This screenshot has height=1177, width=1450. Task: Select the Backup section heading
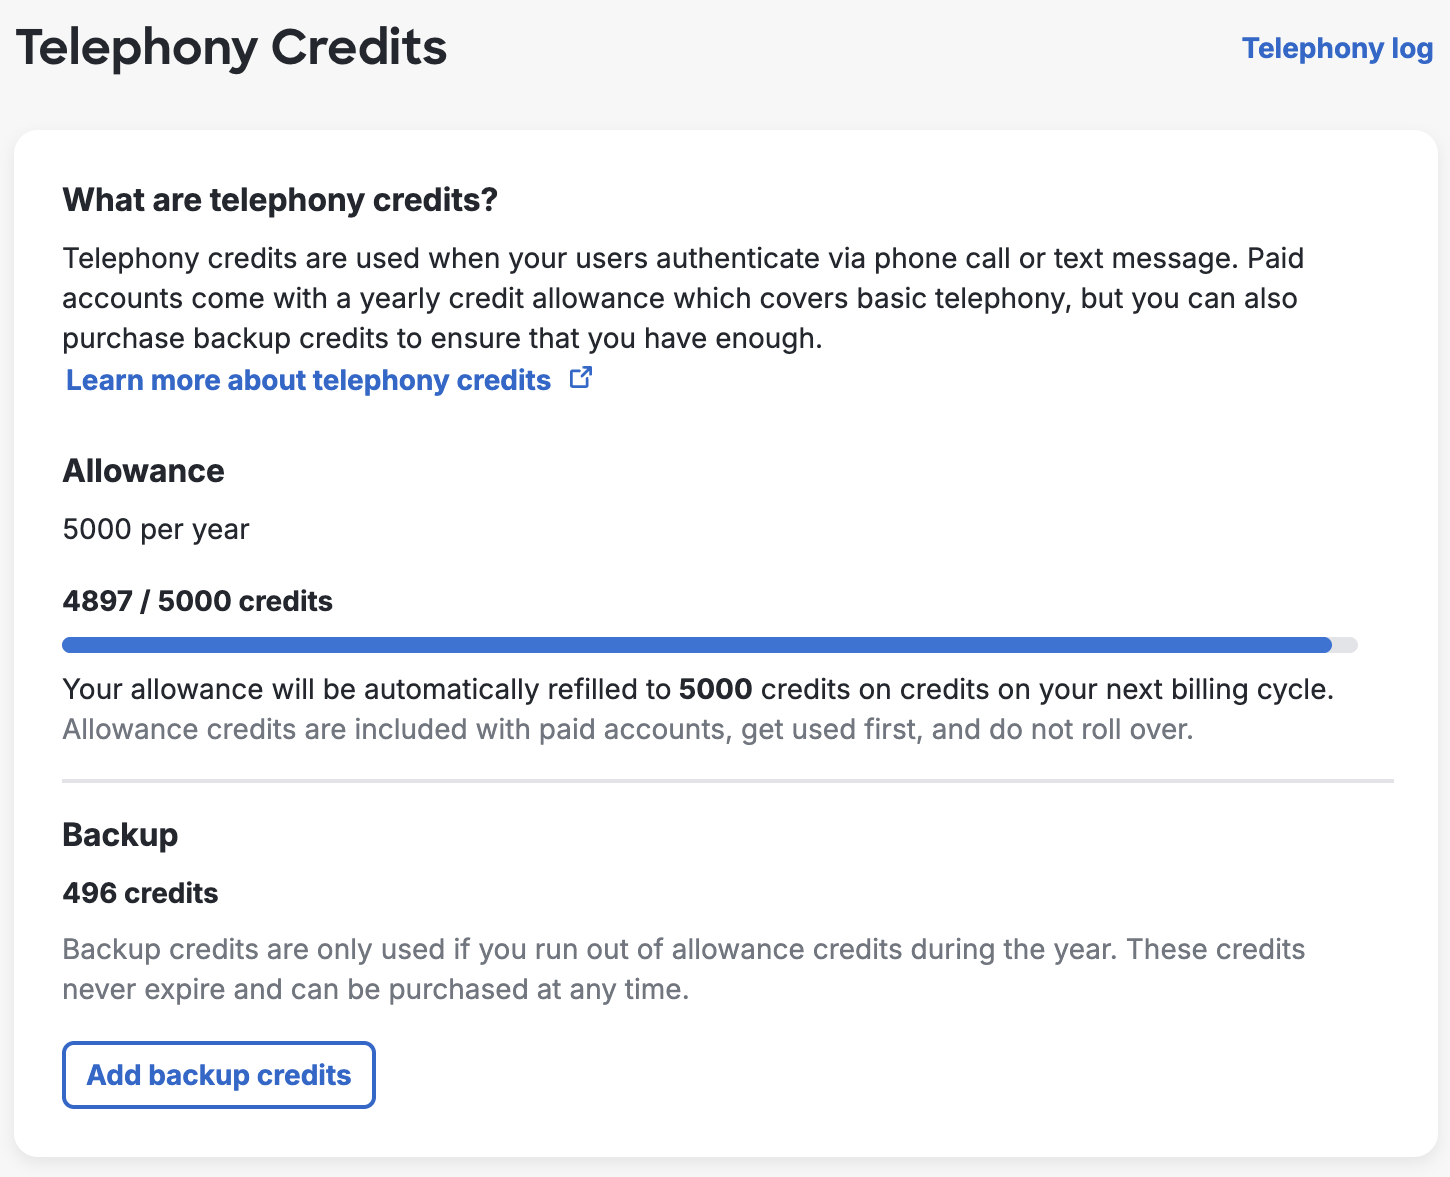point(120,834)
